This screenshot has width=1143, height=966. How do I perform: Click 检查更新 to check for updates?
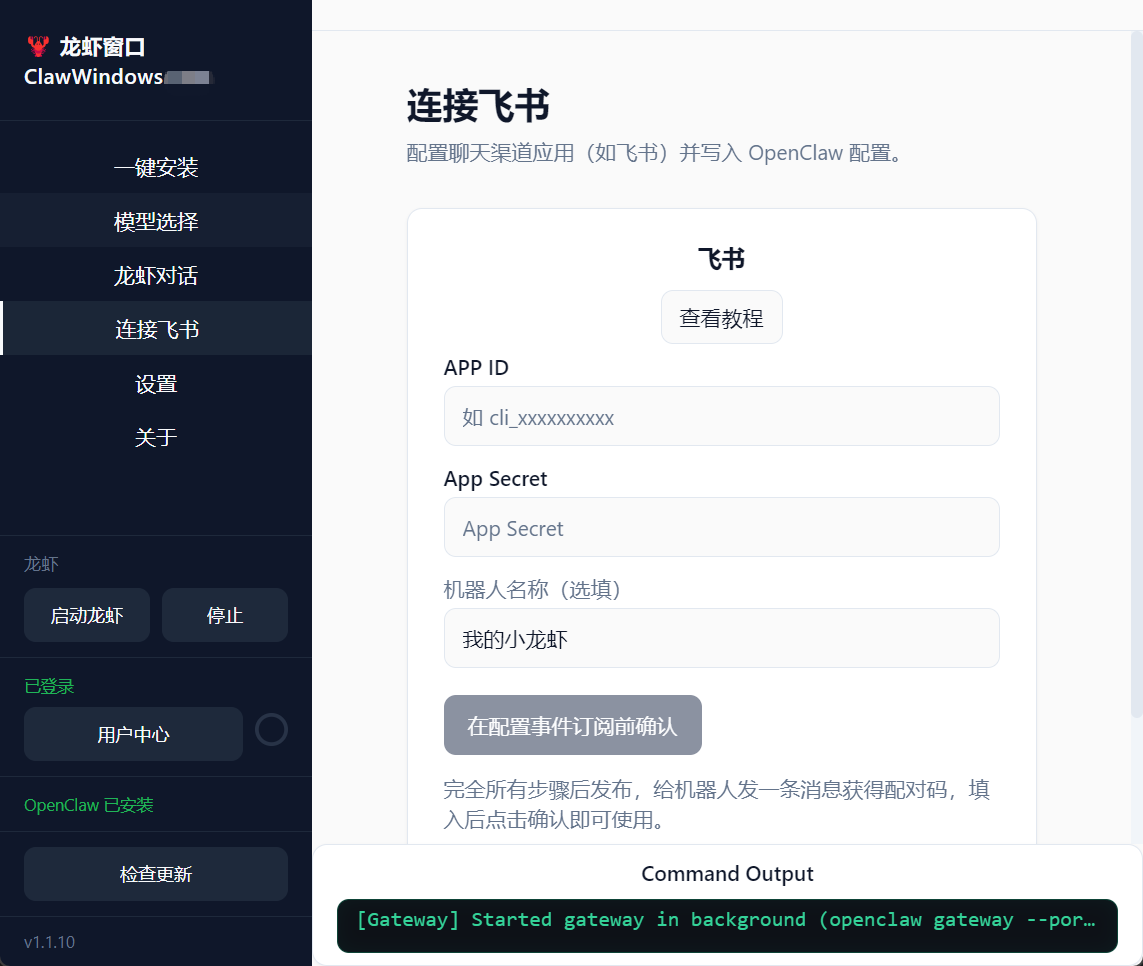pyautogui.click(x=156, y=874)
